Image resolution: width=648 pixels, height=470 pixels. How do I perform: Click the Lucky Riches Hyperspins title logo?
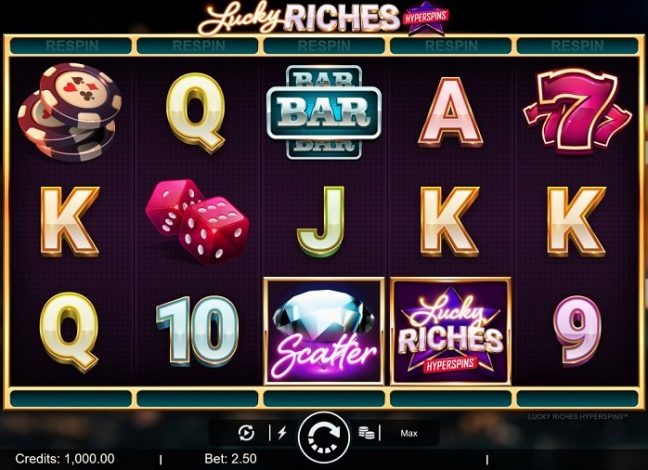click(324, 18)
